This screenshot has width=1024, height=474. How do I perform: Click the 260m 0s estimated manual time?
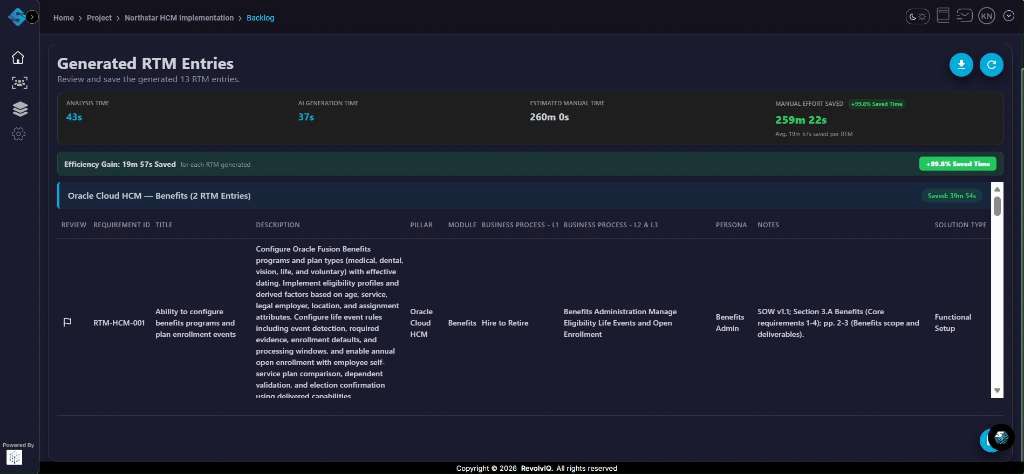coord(549,117)
